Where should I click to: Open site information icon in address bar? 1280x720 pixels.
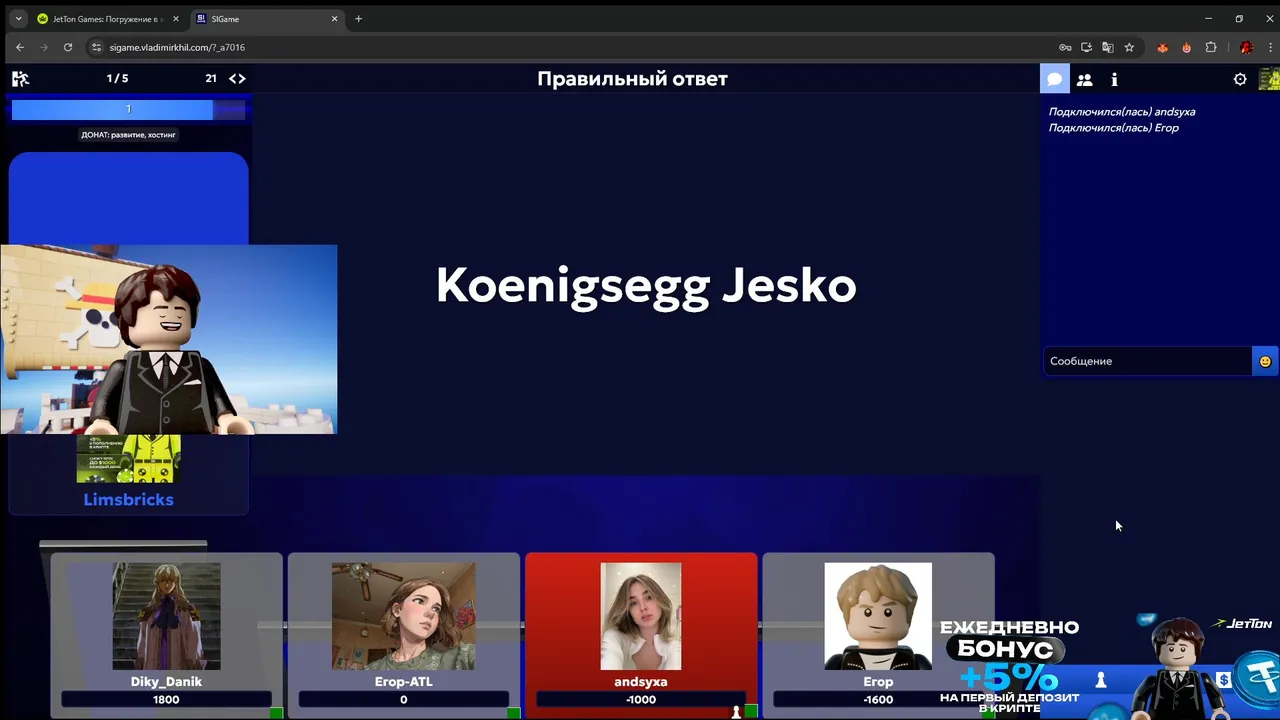[97, 47]
